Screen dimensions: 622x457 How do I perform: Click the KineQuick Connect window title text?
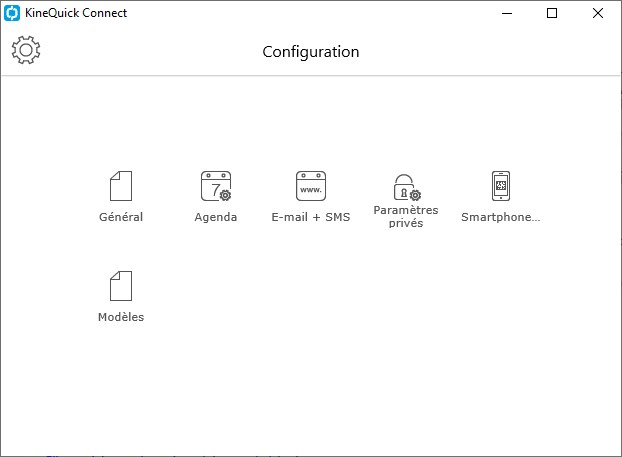76,13
